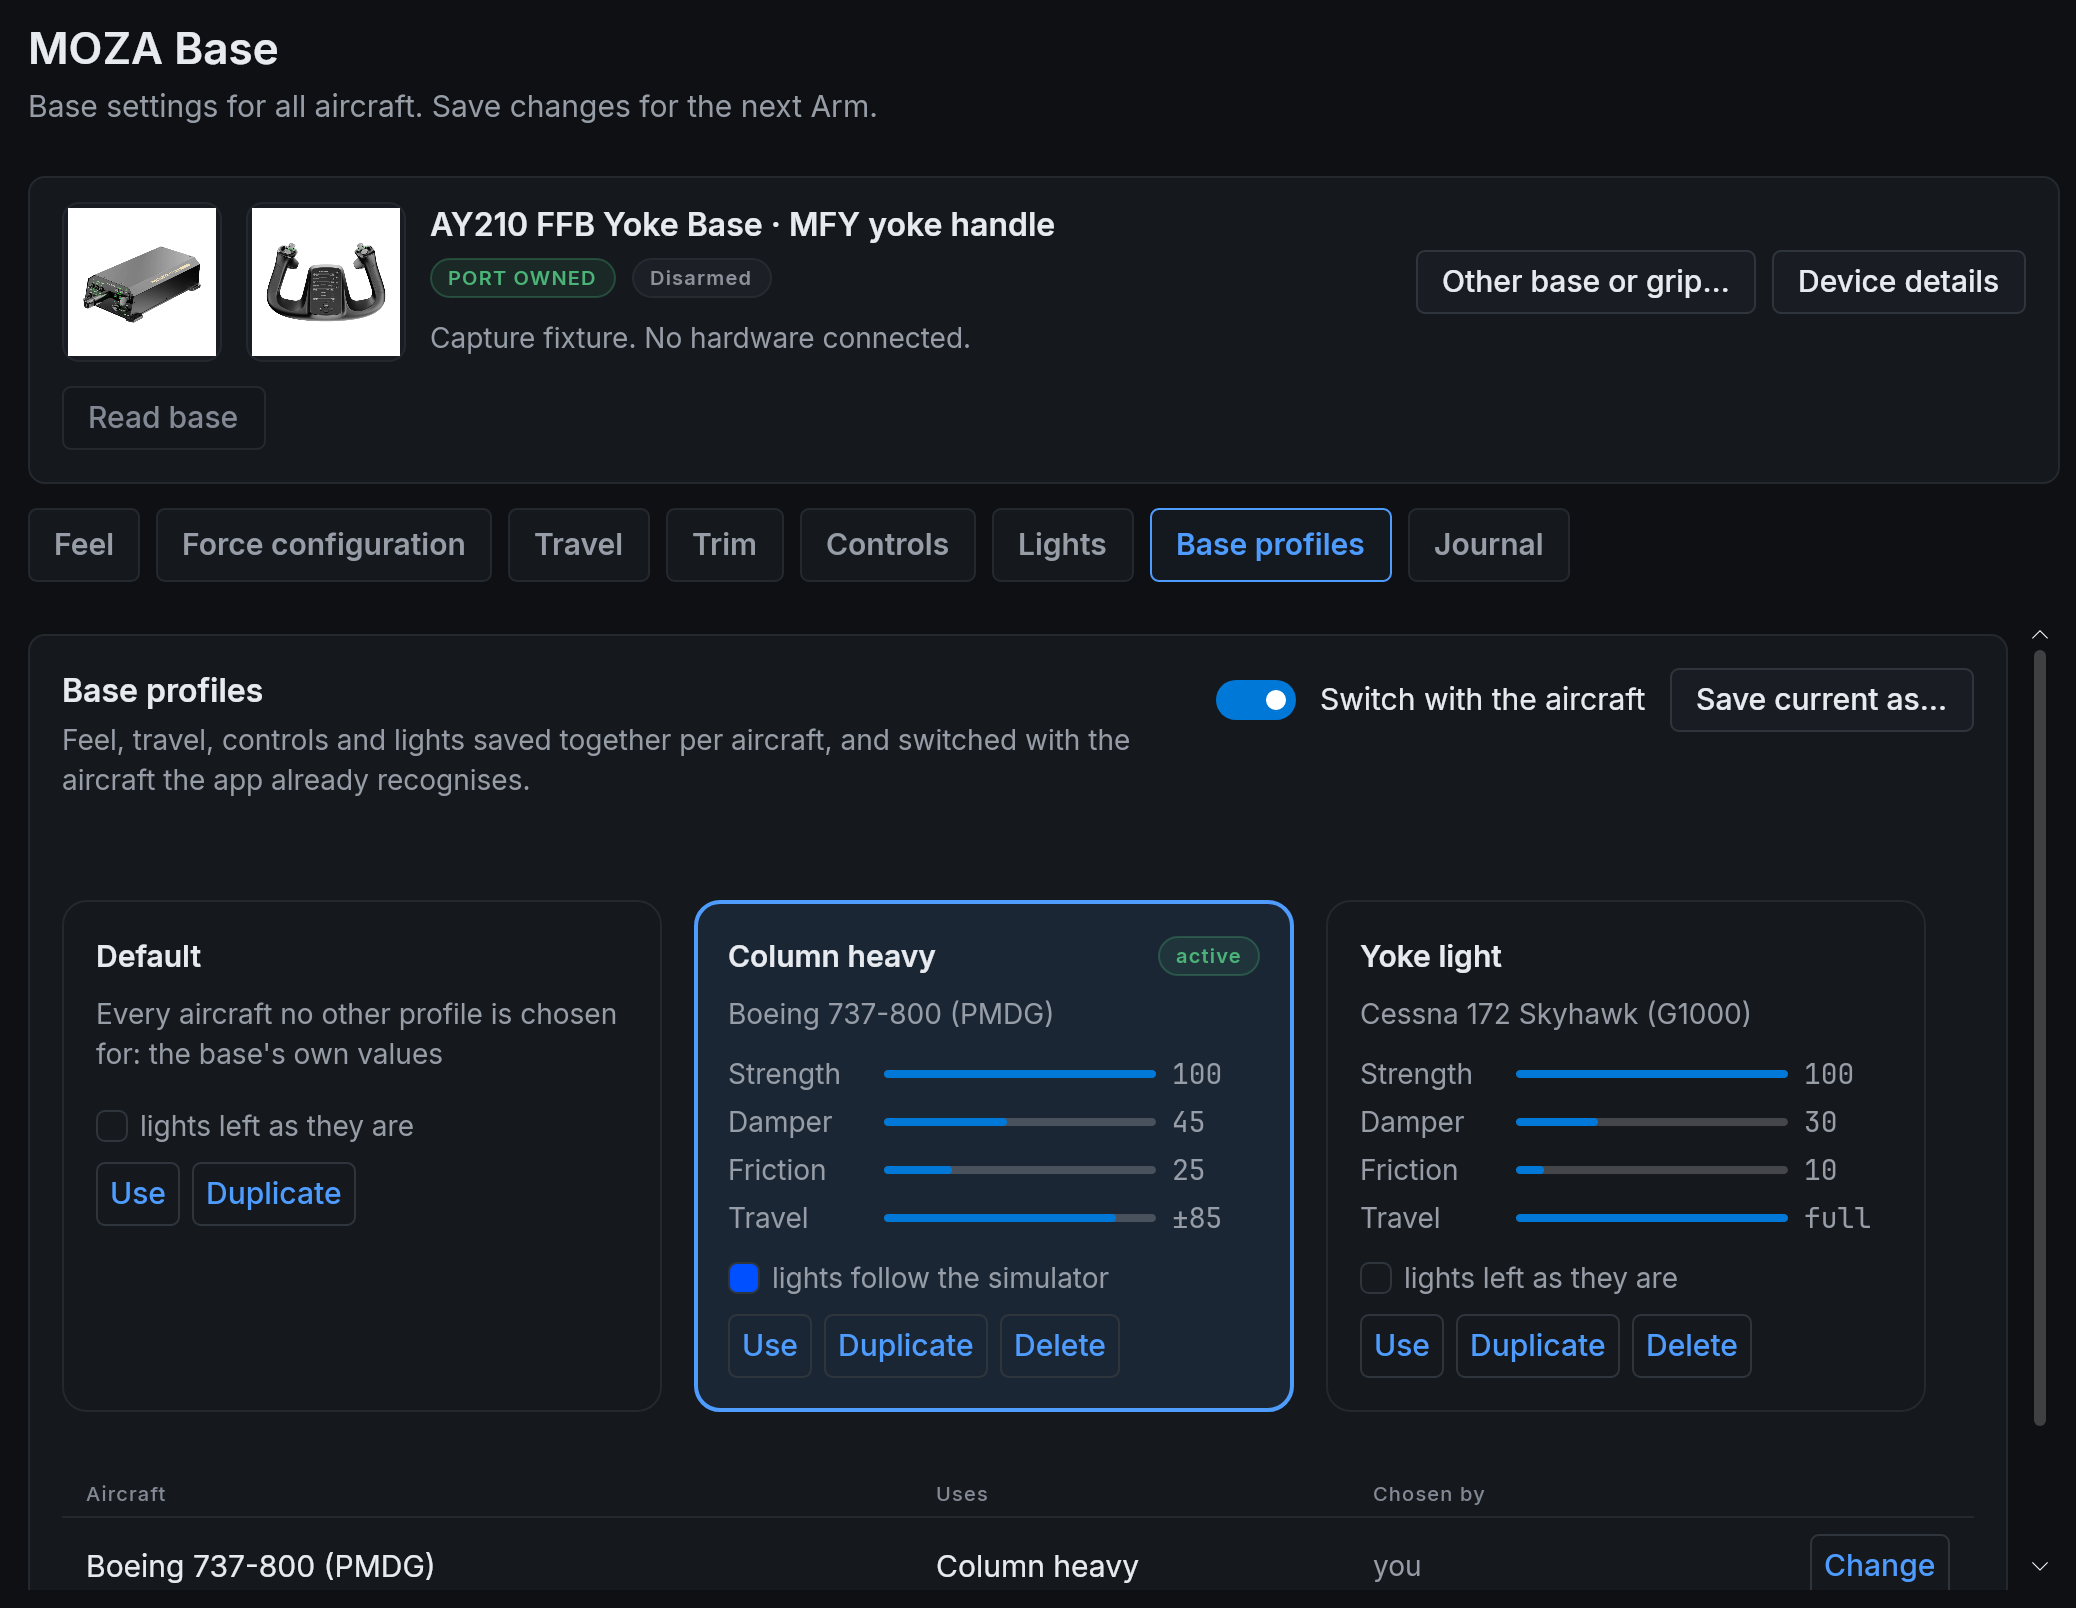Click the vertical scrollbar of profiles panel
Image resolution: width=2076 pixels, height=1608 pixels.
click(2040, 1038)
